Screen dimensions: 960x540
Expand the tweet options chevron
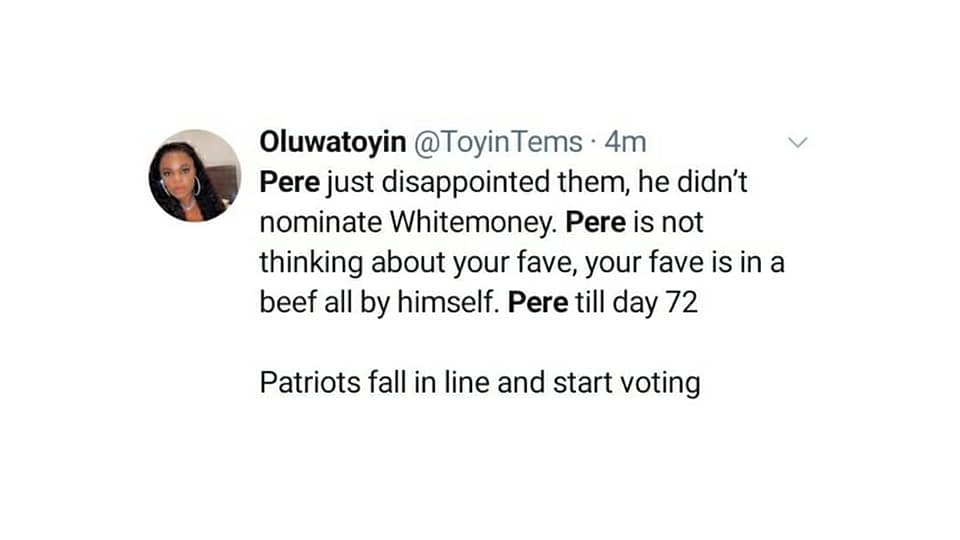pos(797,144)
